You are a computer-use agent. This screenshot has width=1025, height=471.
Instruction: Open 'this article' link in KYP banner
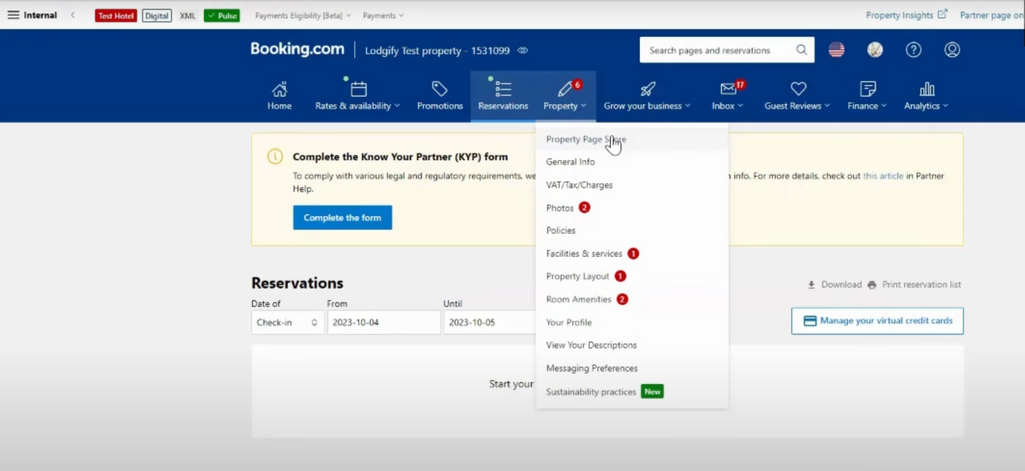[x=883, y=176]
